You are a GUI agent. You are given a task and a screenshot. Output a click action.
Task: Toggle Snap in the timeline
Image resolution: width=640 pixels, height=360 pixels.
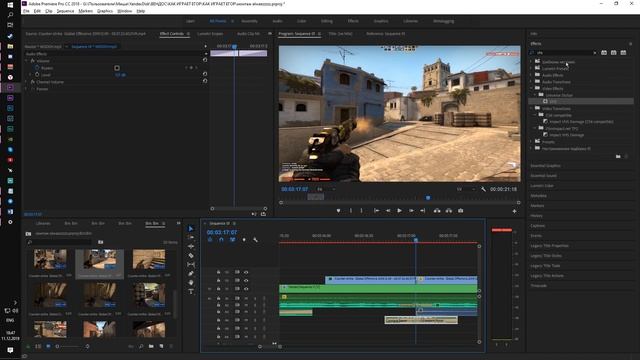click(221, 240)
